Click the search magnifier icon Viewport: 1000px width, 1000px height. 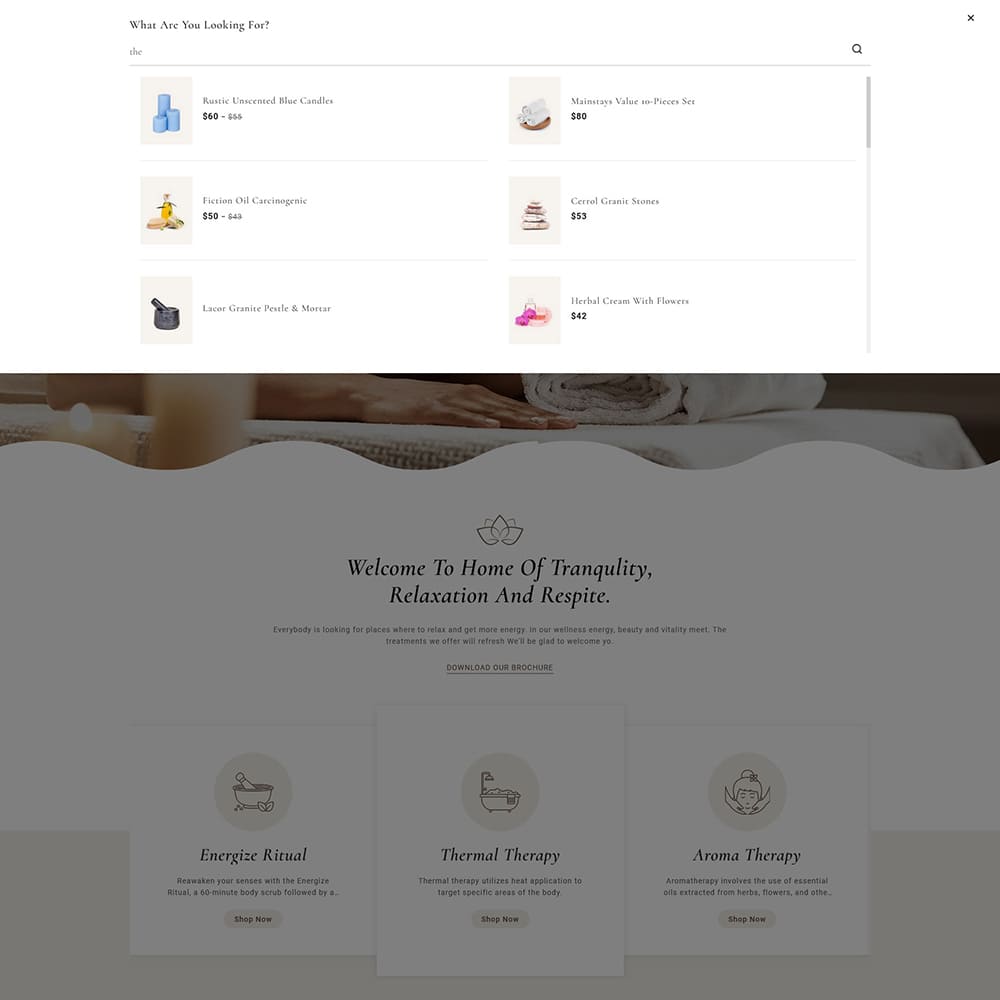[x=857, y=49]
